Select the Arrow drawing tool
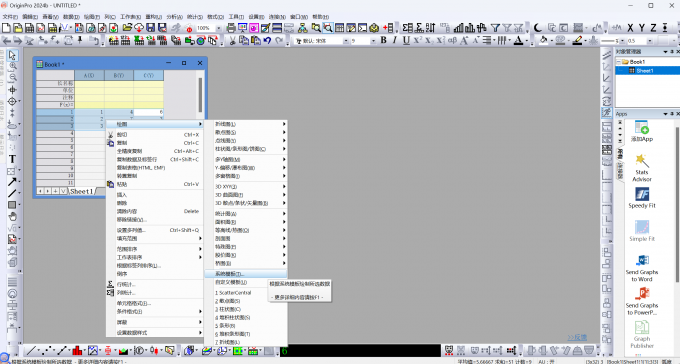Image resolution: width=680 pixels, height=364 pixels. 12,182
